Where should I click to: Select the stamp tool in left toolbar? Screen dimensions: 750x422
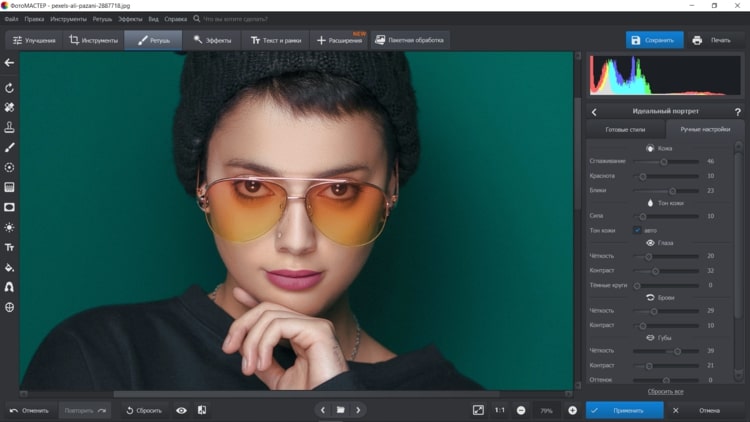(9, 127)
